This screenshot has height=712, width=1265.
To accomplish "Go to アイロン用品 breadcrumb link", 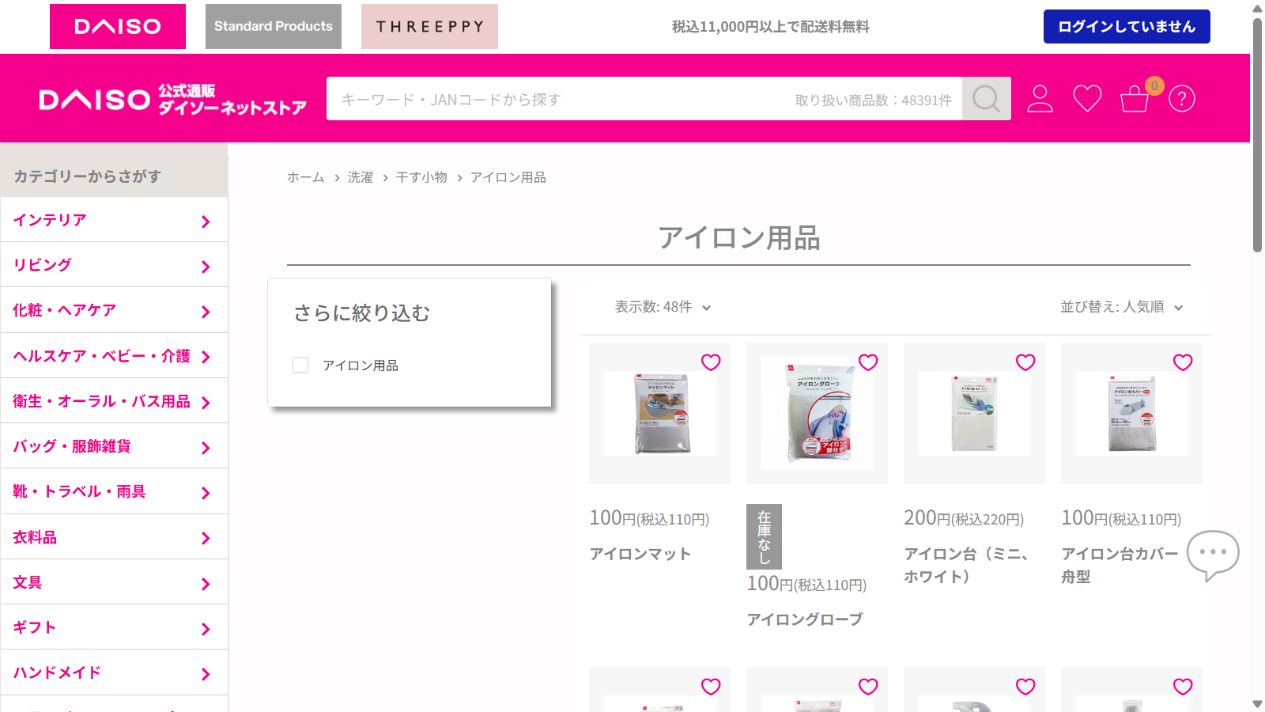I will 509,177.
